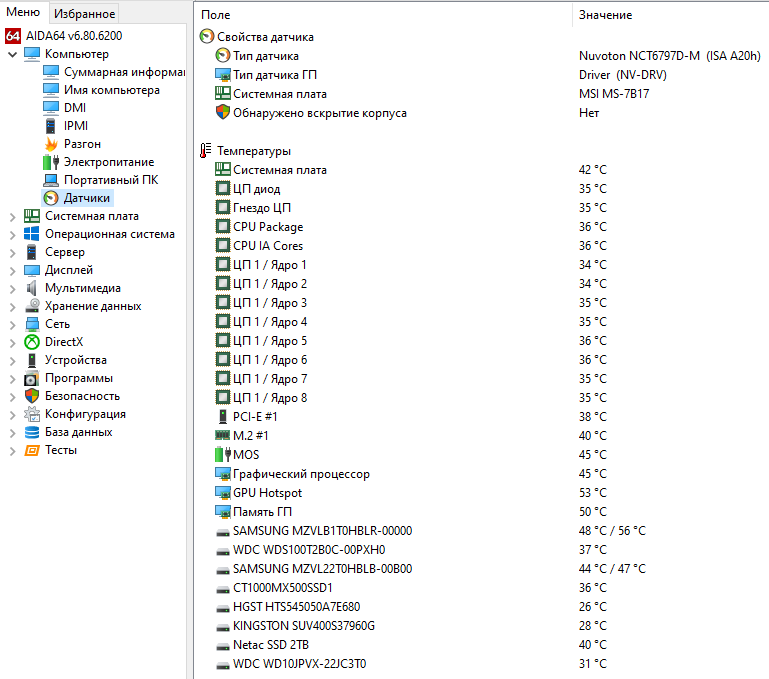Click the PCI-E #1 slot icon

point(223,417)
